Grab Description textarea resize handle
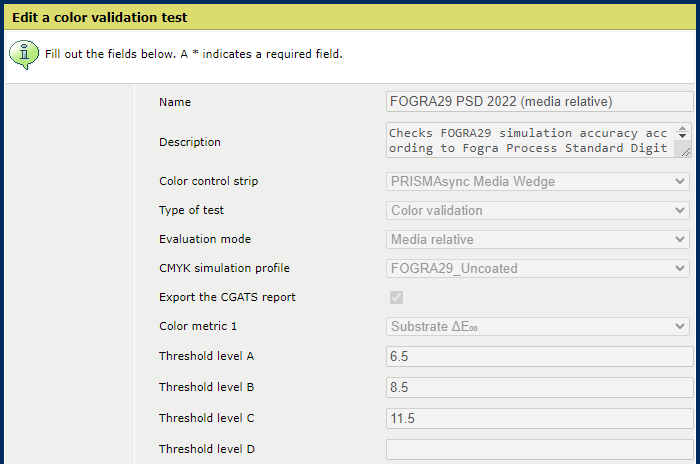The image size is (700, 464). coord(685,151)
